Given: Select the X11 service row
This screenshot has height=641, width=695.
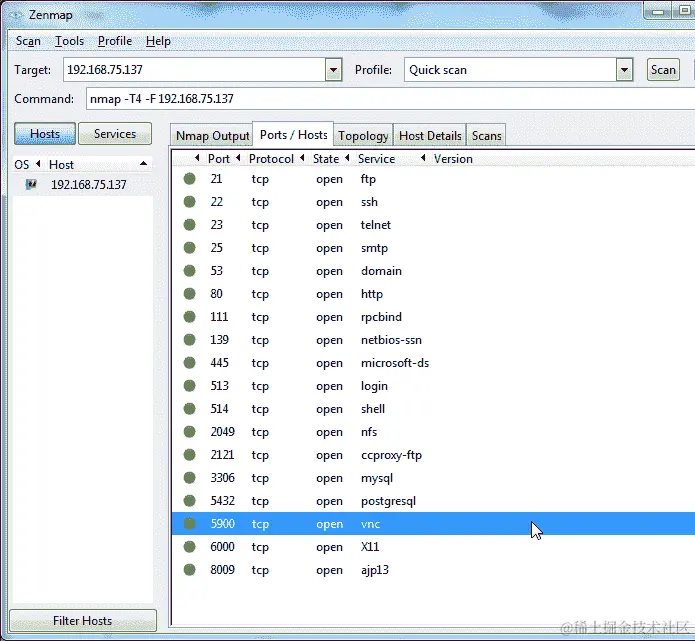Looking at the screenshot, I should coord(433,547).
